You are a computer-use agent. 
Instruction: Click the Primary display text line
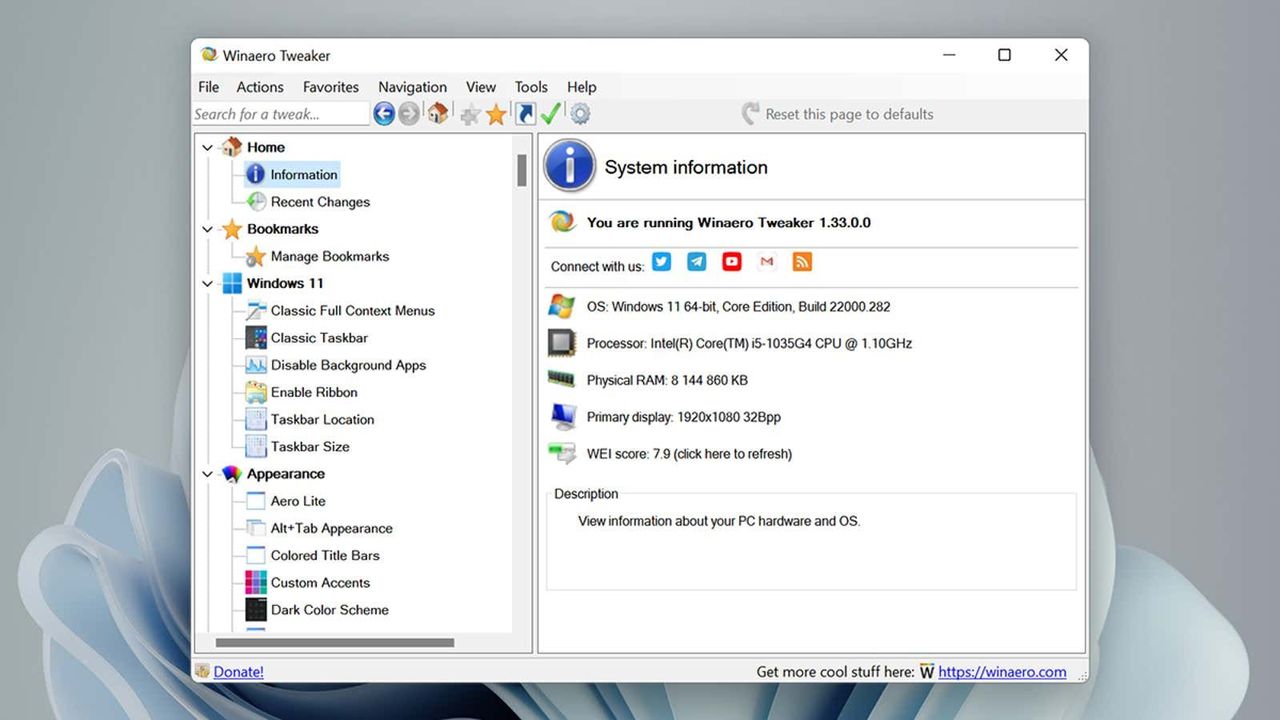click(x=684, y=417)
